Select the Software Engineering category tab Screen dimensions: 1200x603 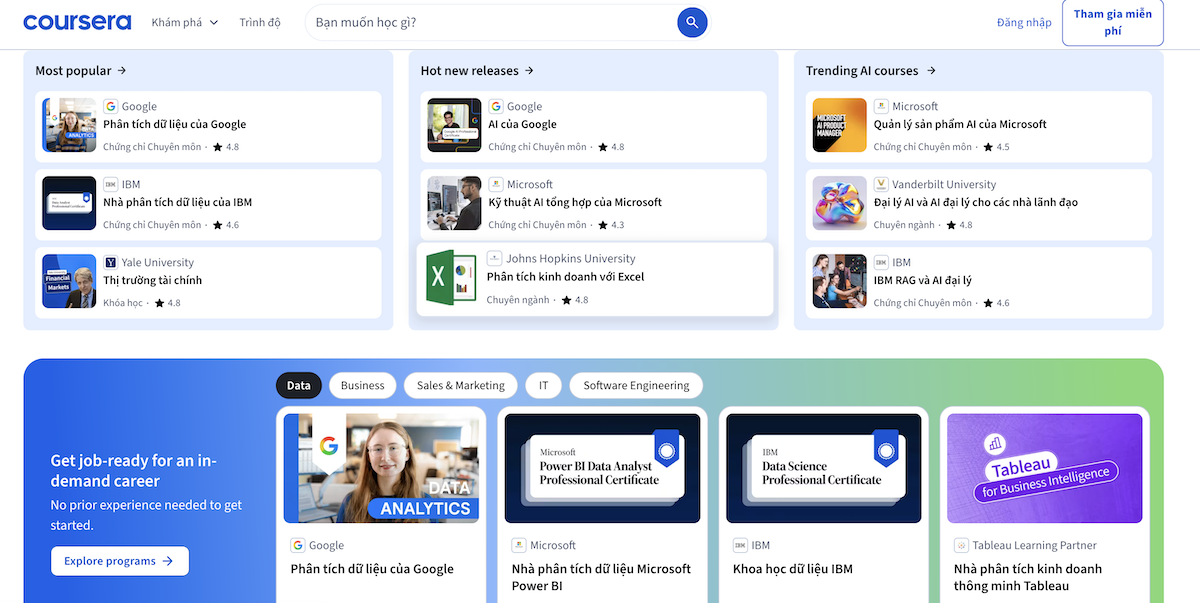636,385
